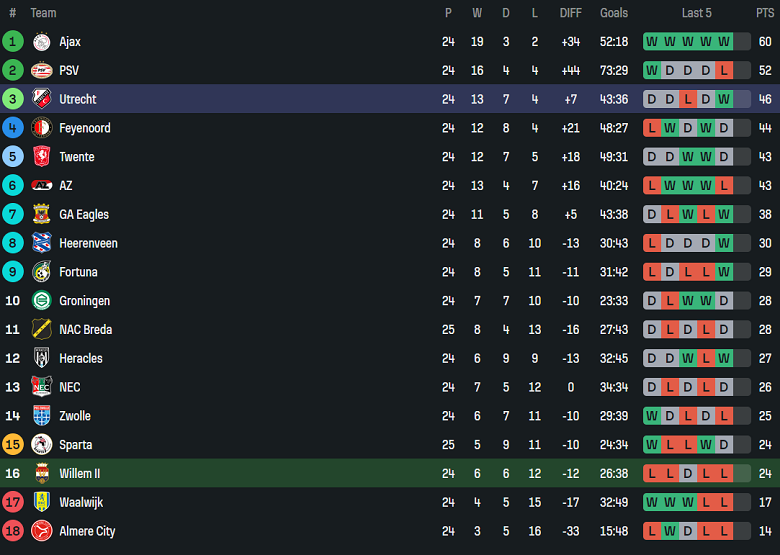Open the Utrecht team link

[x=78, y=100]
